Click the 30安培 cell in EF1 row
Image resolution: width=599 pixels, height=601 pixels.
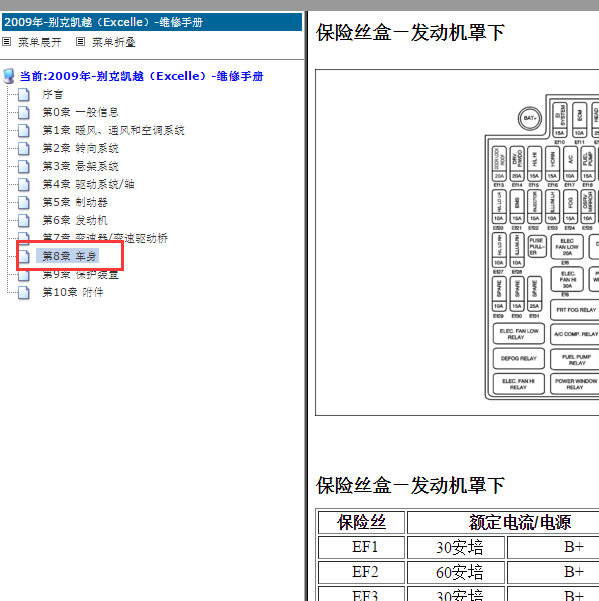click(x=456, y=547)
